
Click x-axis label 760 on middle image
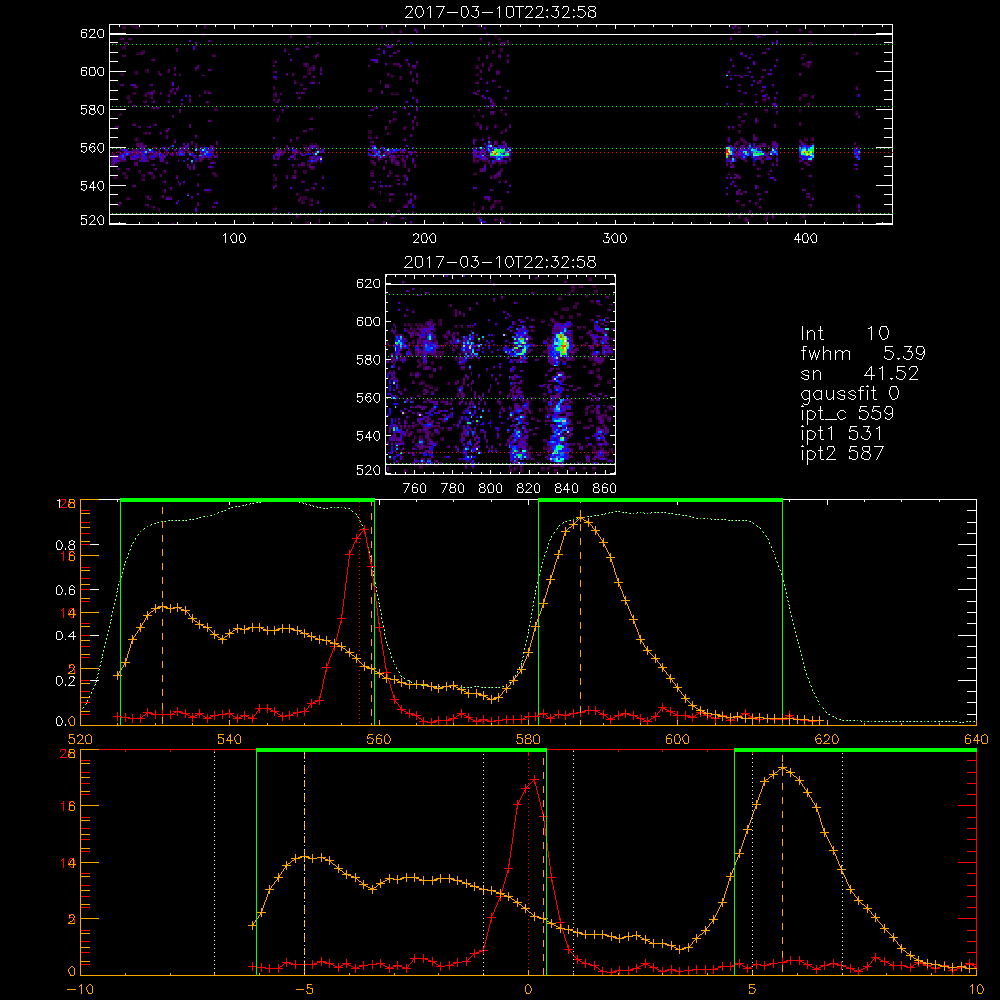coord(415,489)
